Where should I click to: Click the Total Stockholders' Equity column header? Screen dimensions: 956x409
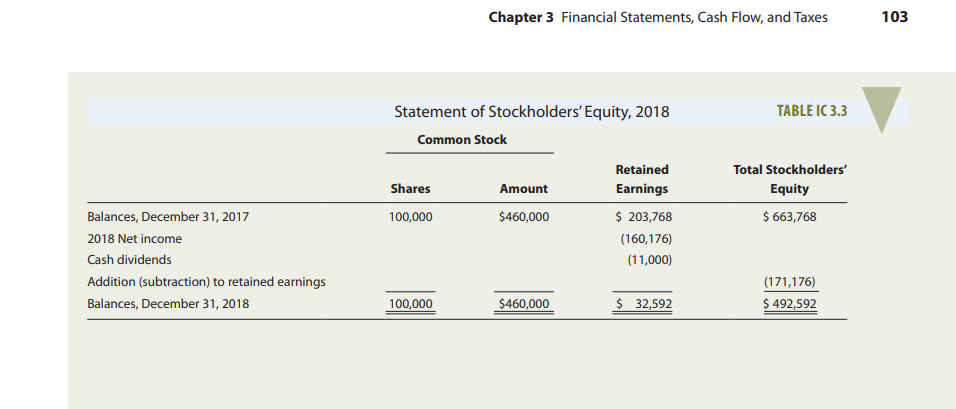tap(789, 179)
